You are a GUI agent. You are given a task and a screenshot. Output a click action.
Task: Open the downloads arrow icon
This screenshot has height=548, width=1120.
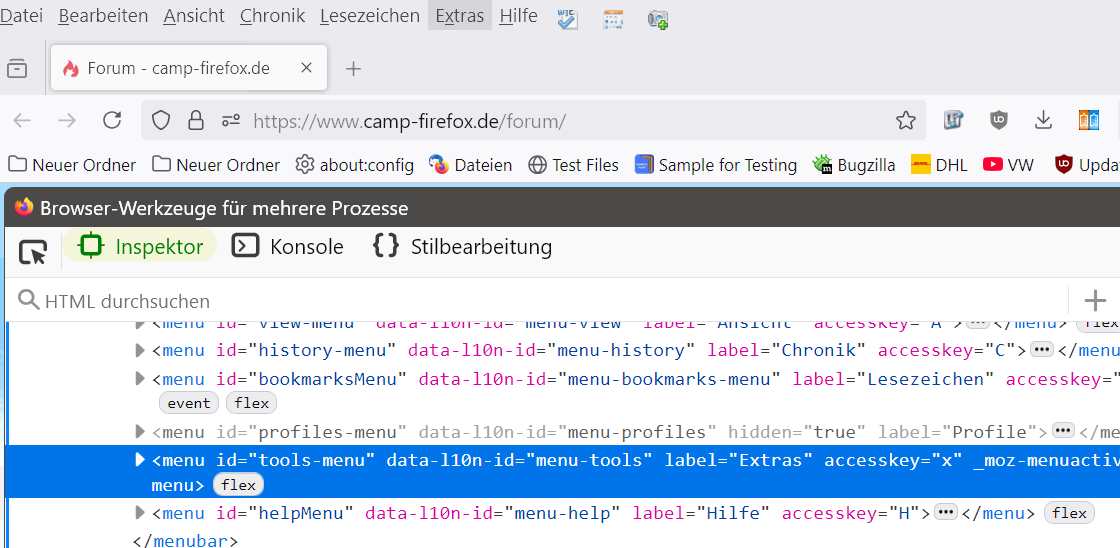tap(1043, 121)
